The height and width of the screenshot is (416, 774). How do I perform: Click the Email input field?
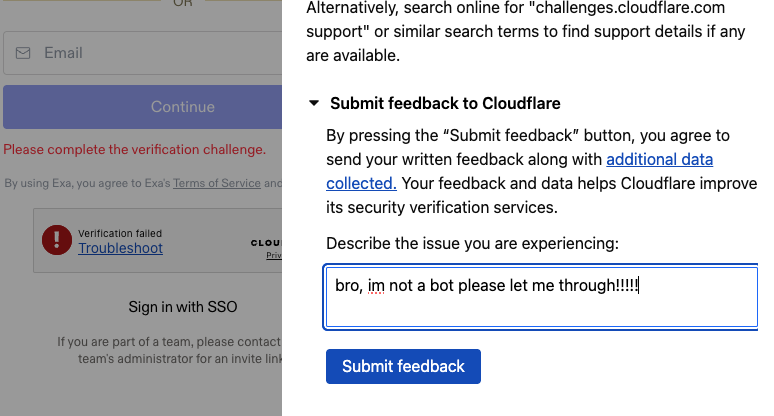143,53
